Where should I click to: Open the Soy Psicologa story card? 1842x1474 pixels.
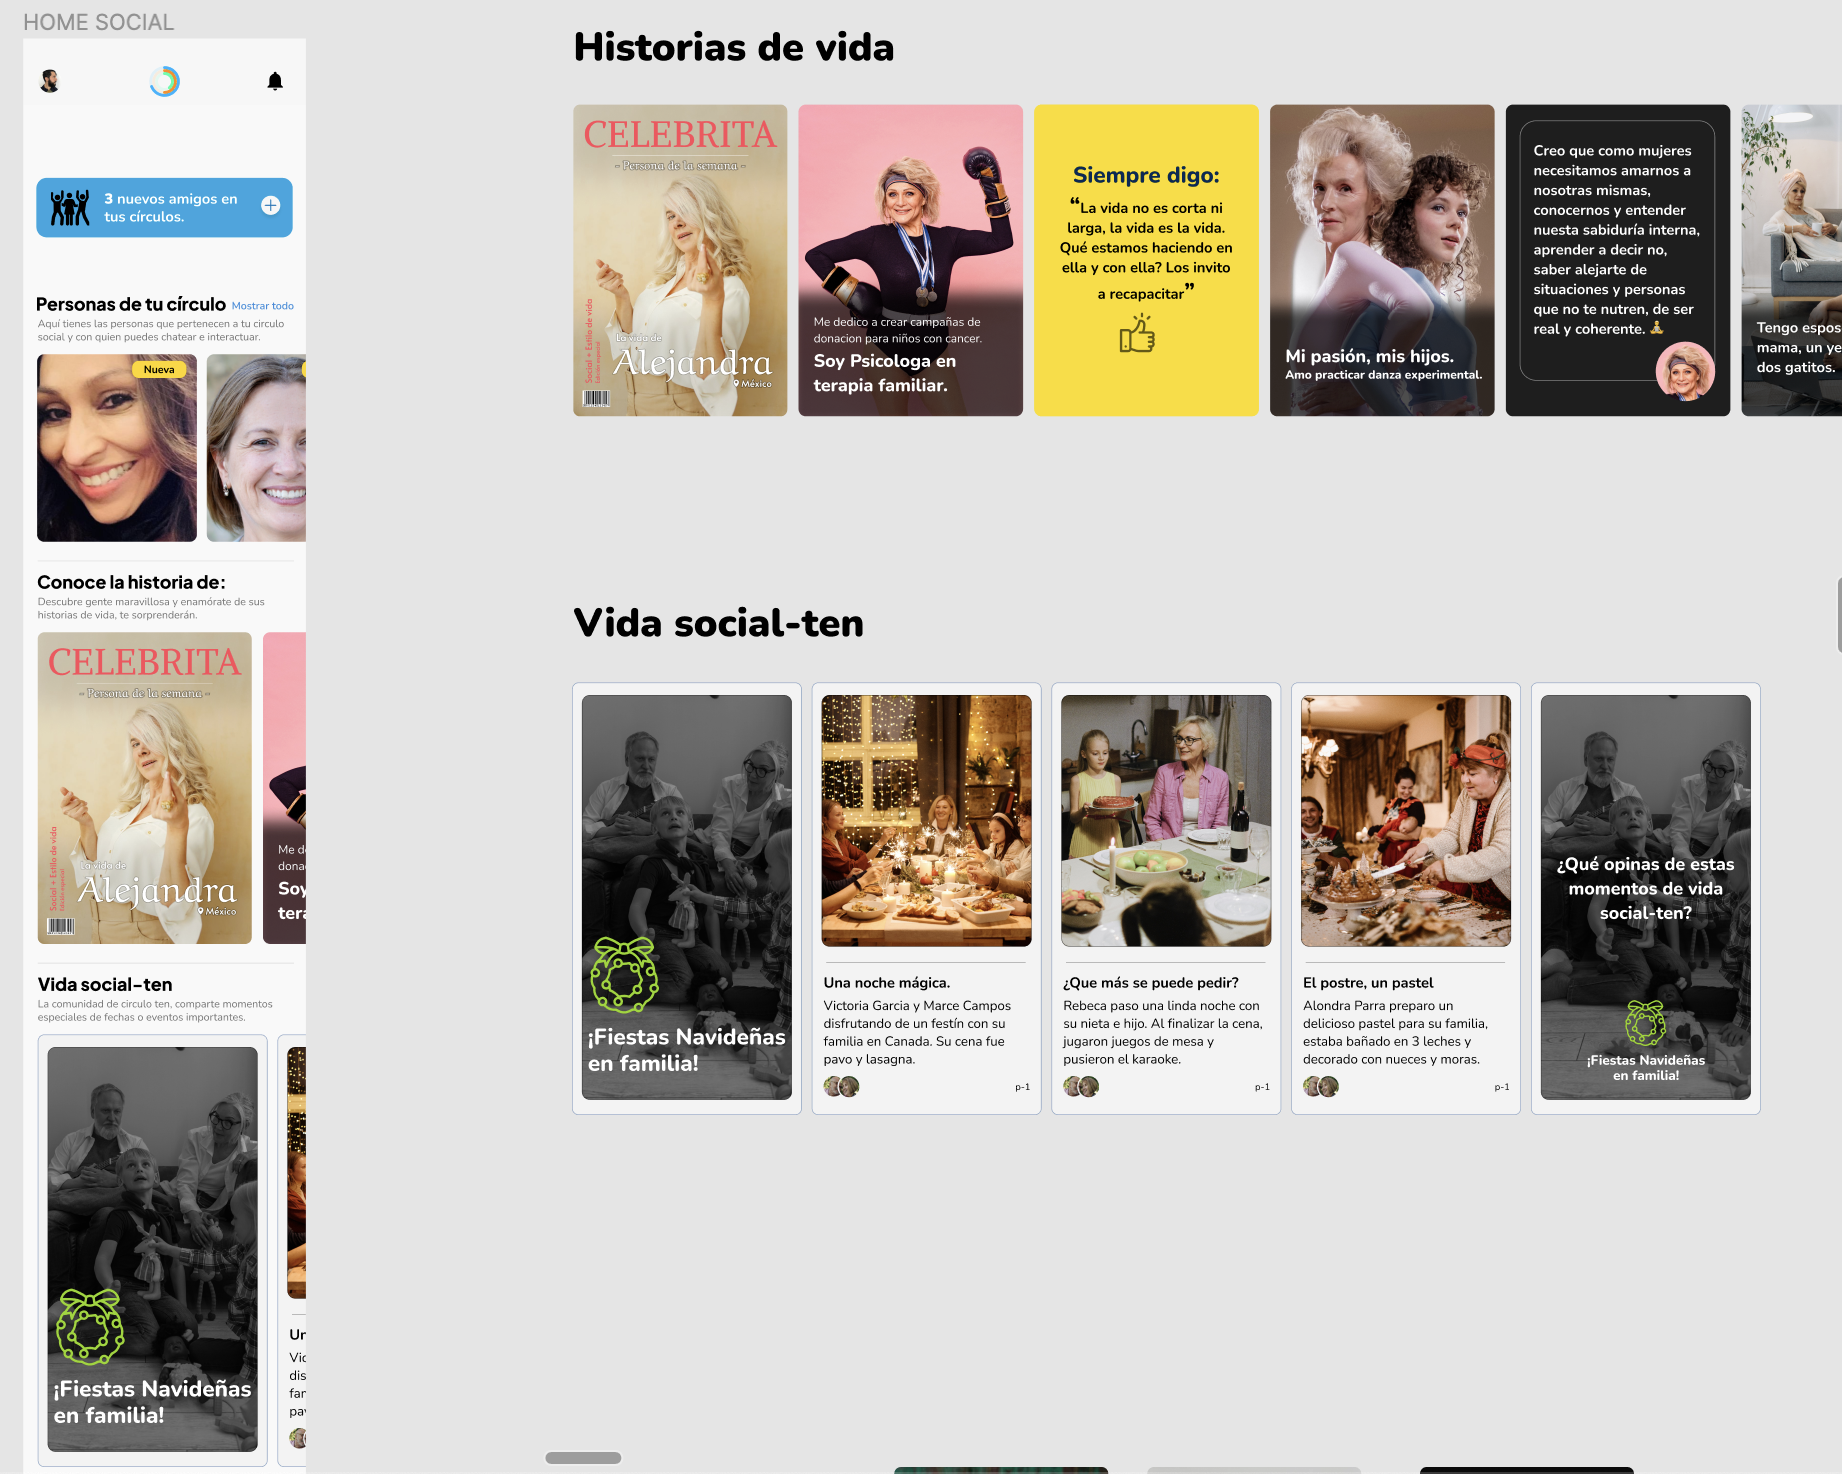910,260
